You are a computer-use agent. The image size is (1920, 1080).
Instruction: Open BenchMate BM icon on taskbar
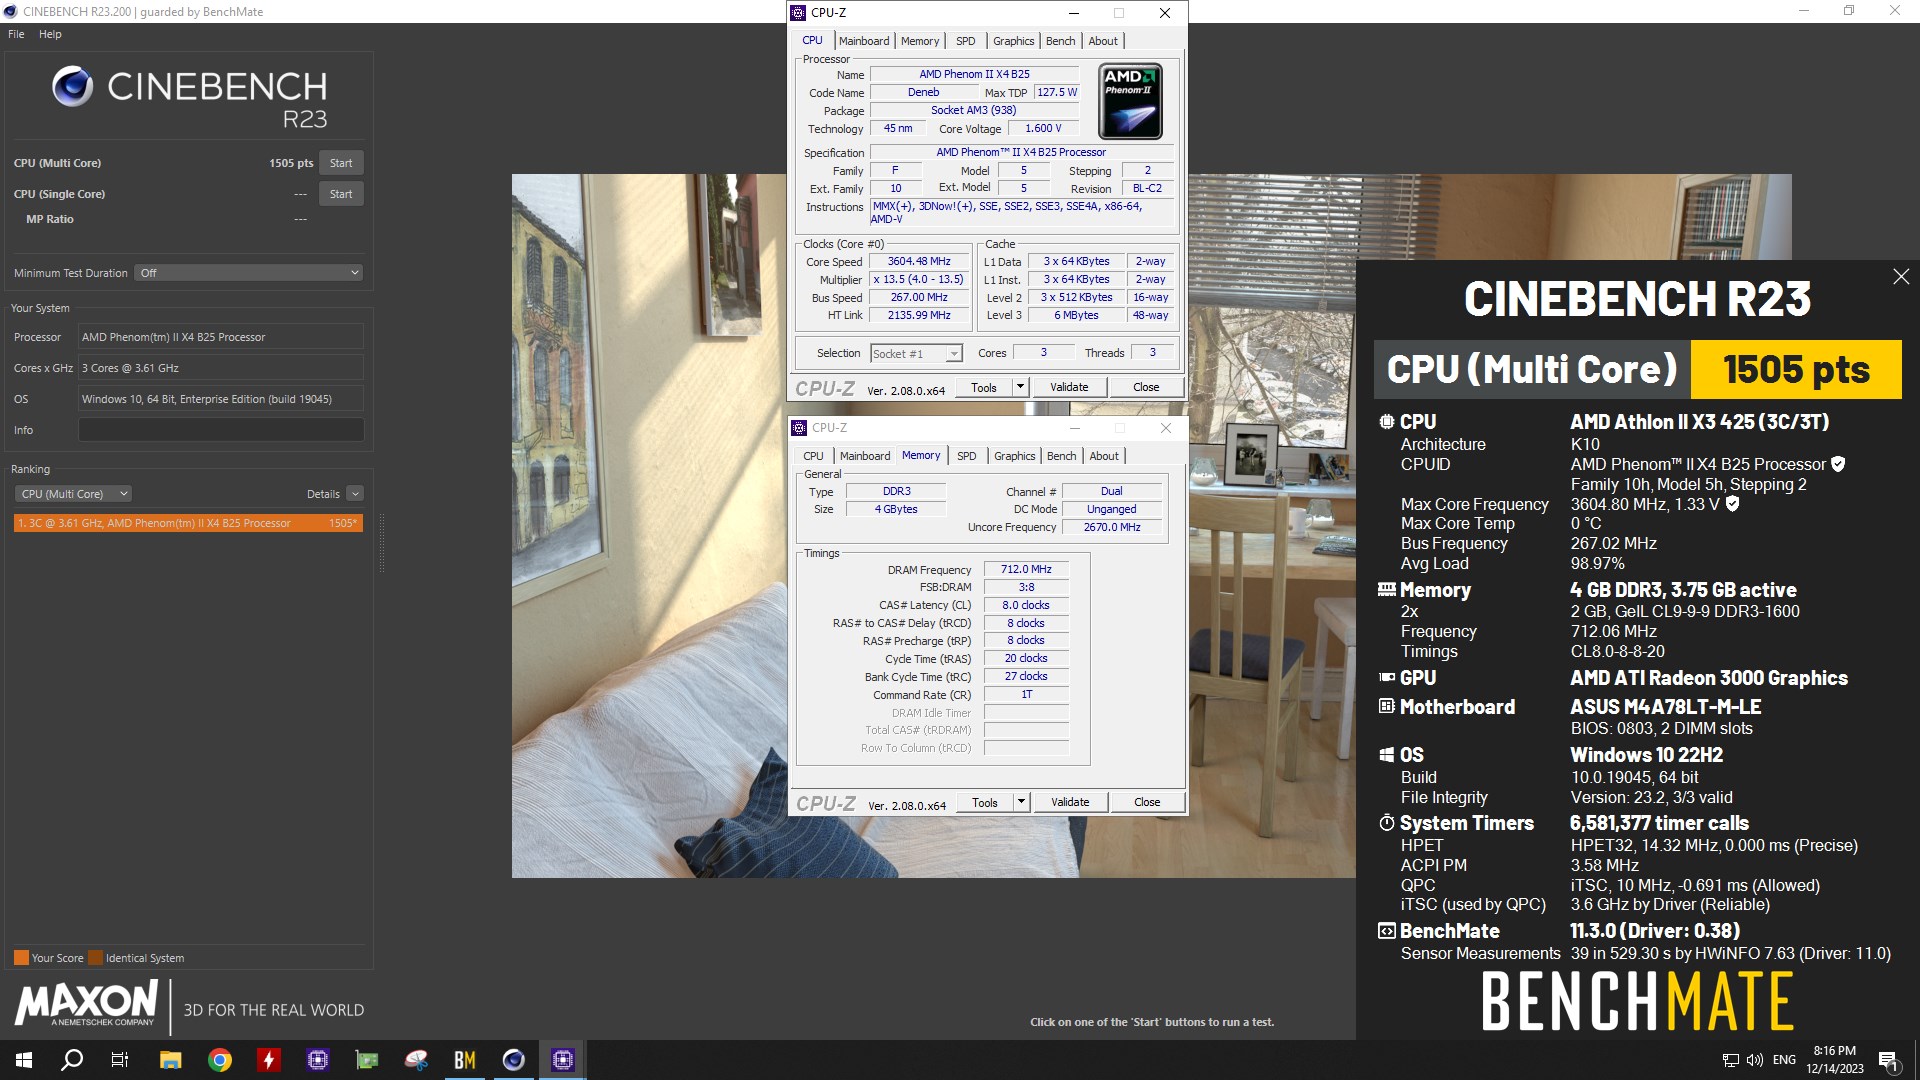465,1060
